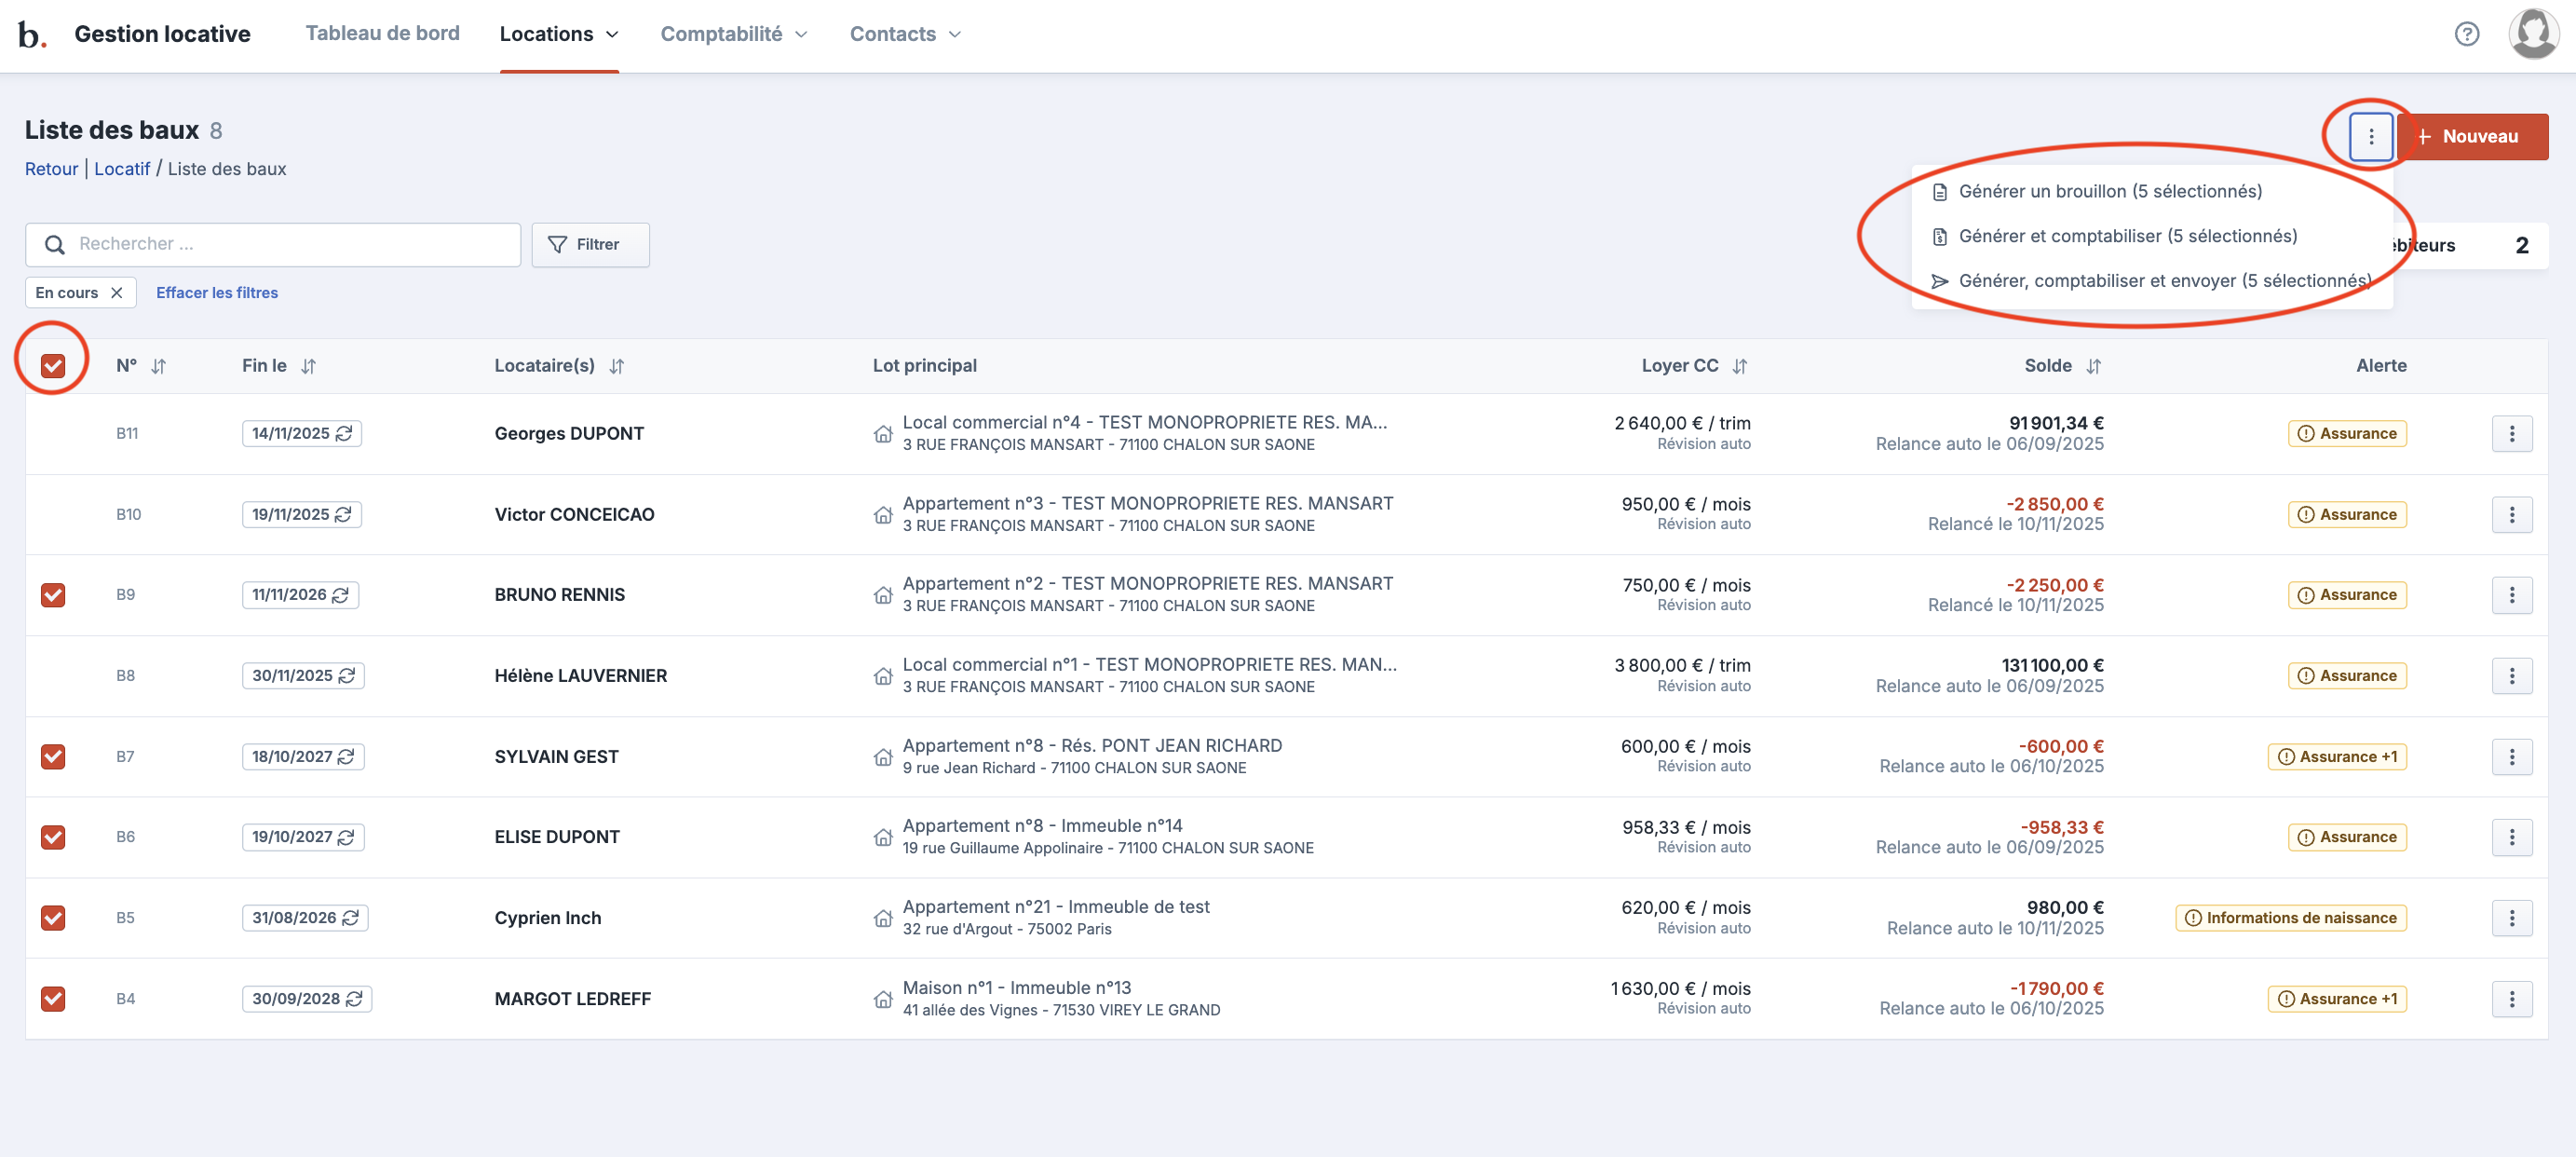Expand the Locations navigation dropdown
The height and width of the screenshot is (1157, 2576).
tap(559, 34)
